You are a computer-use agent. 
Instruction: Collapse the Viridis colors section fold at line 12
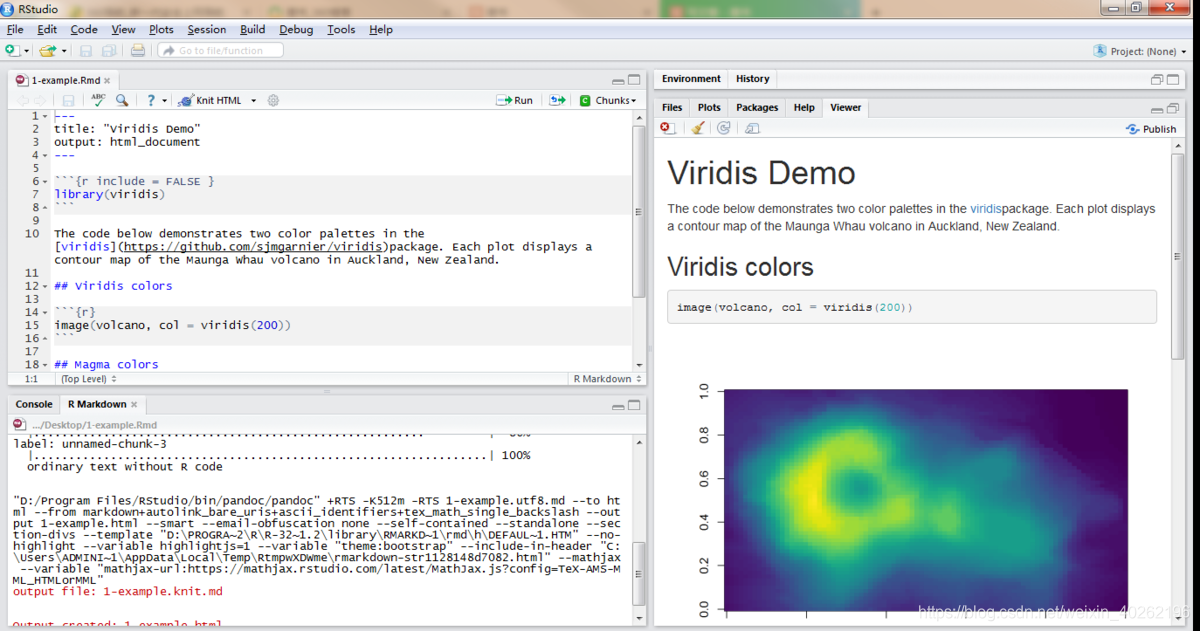tap(45, 286)
